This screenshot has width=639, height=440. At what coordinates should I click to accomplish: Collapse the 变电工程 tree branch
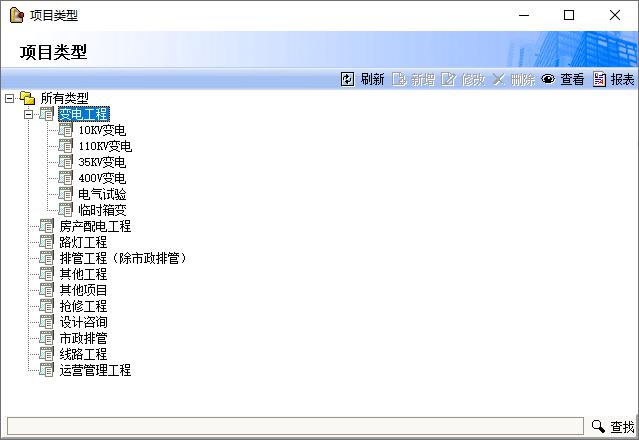point(29,114)
